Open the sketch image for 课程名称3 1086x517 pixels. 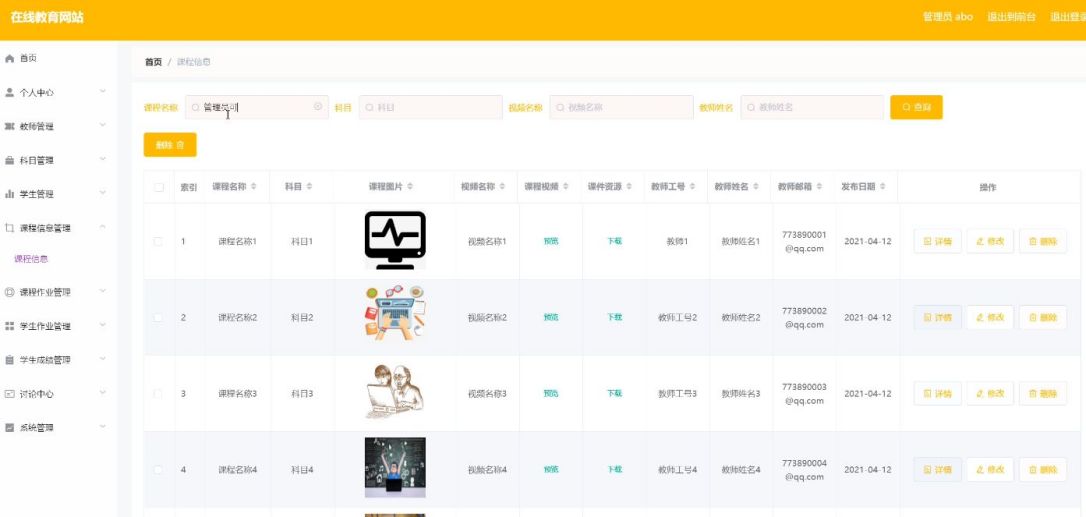pyautogui.click(x=395, y=392)
